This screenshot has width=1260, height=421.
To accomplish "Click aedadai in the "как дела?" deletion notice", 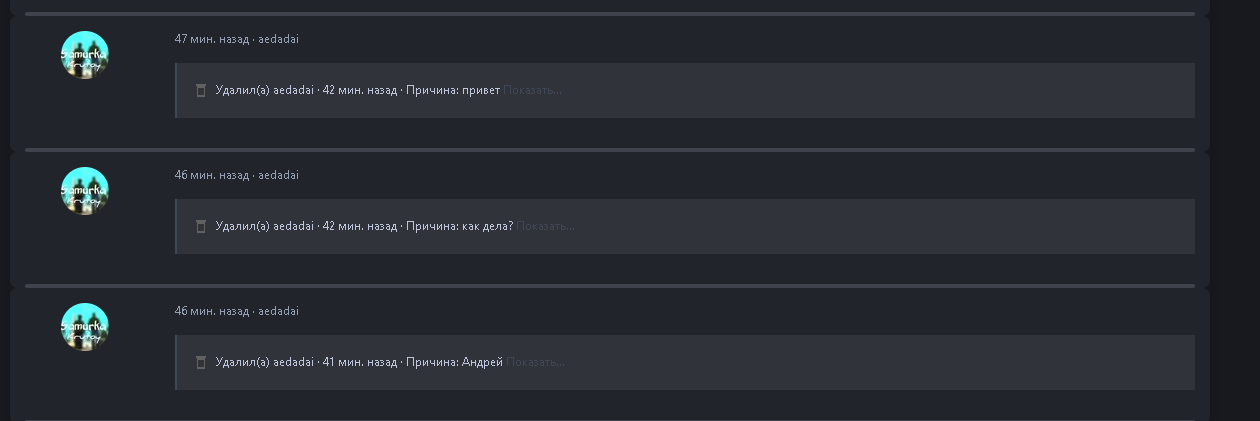I will 294,226.
